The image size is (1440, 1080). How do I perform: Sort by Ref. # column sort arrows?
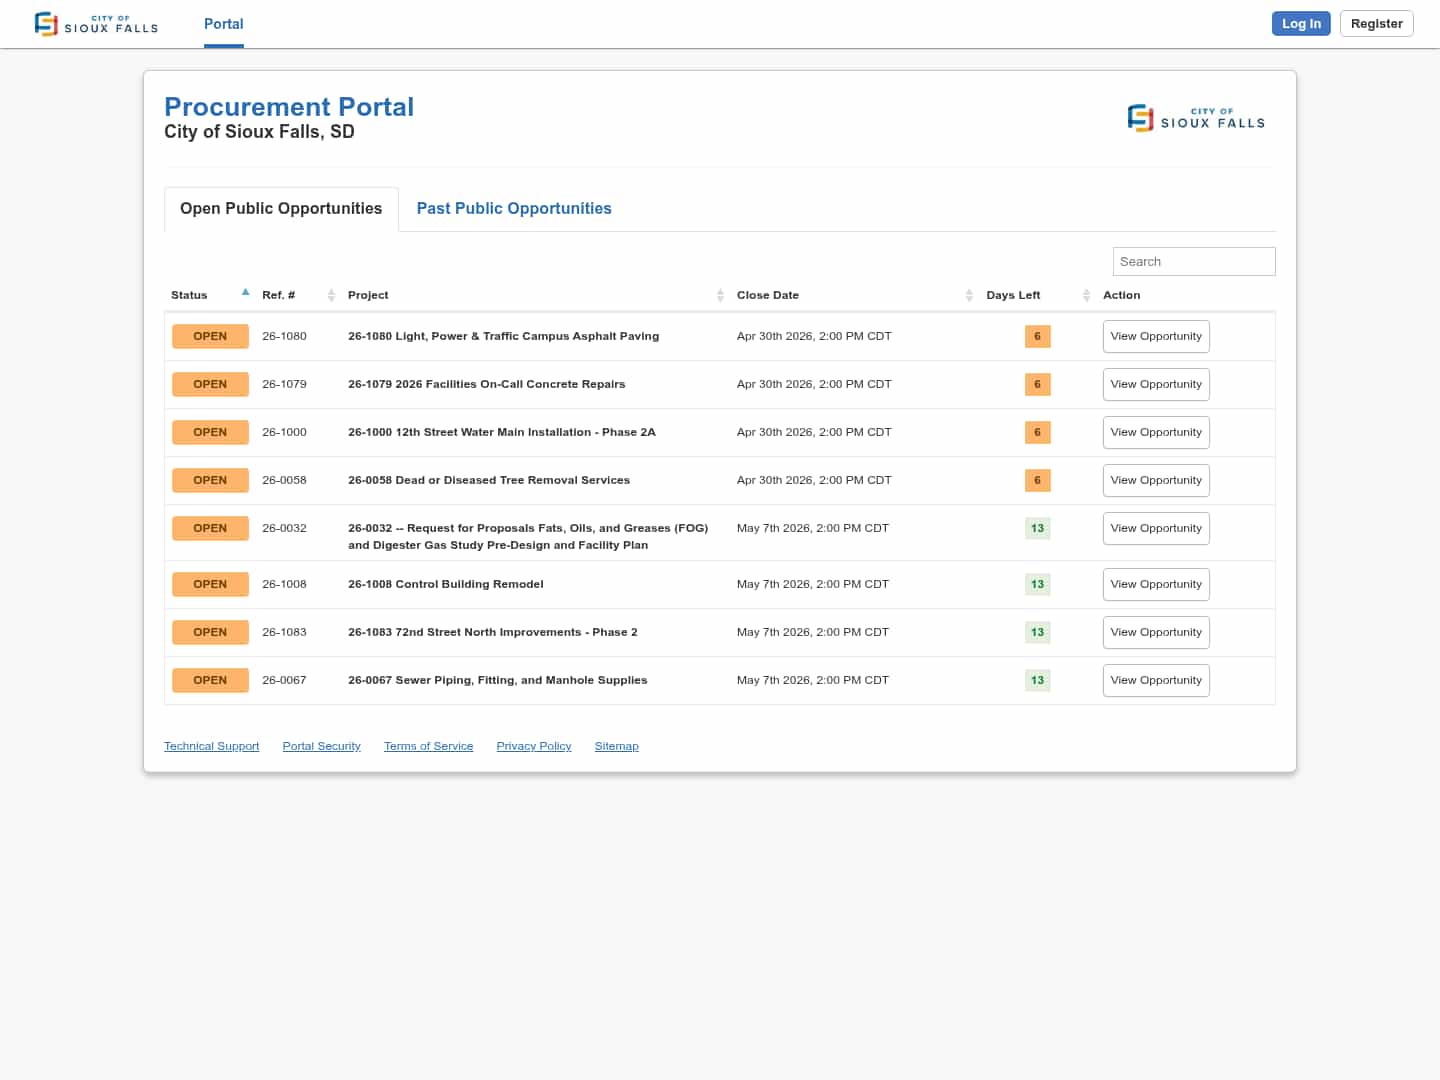point(331,295)
